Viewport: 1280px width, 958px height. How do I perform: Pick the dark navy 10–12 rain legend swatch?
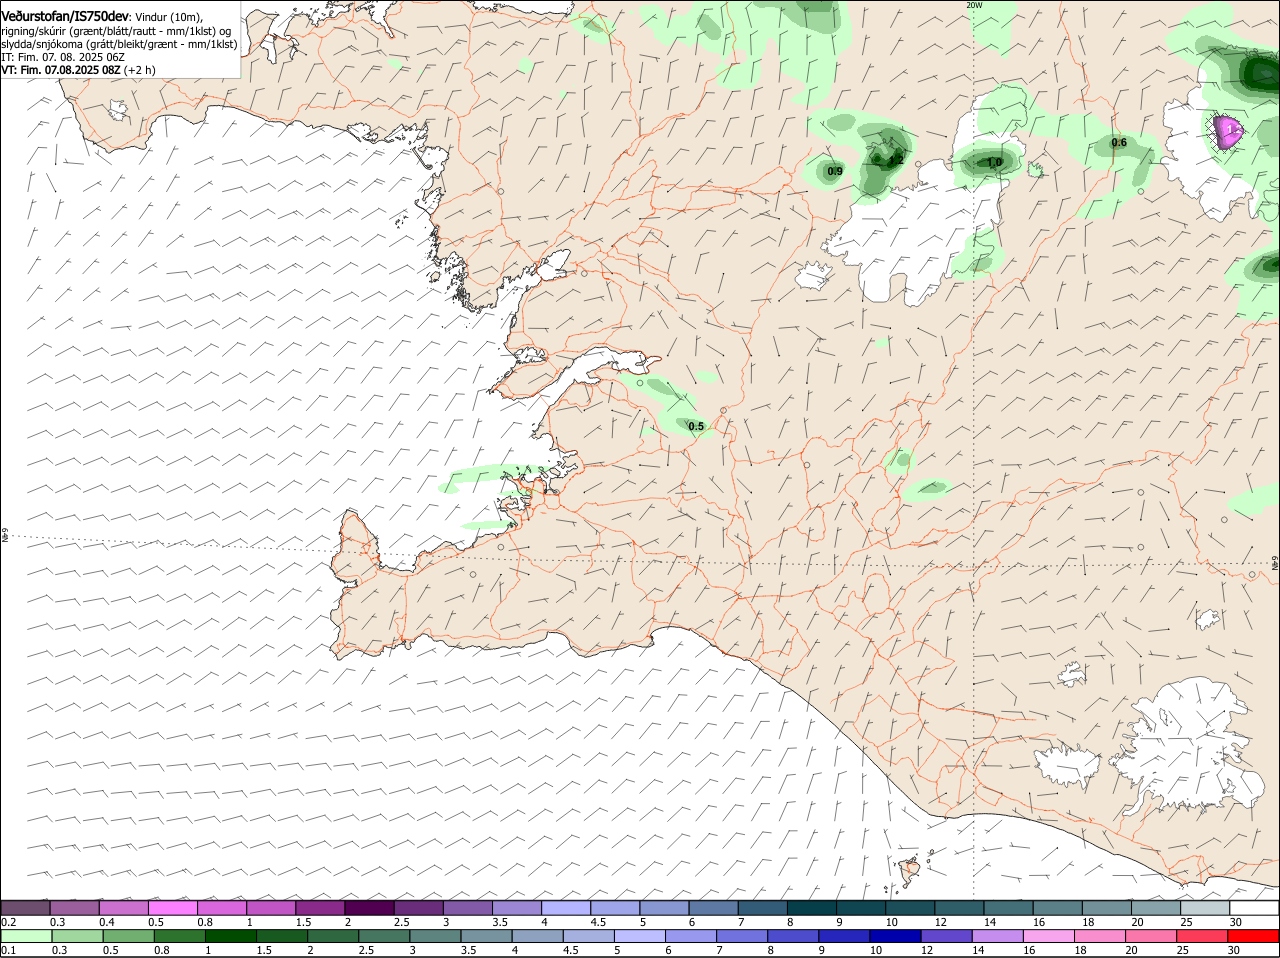pyautogui.click(x=896, y=936)
